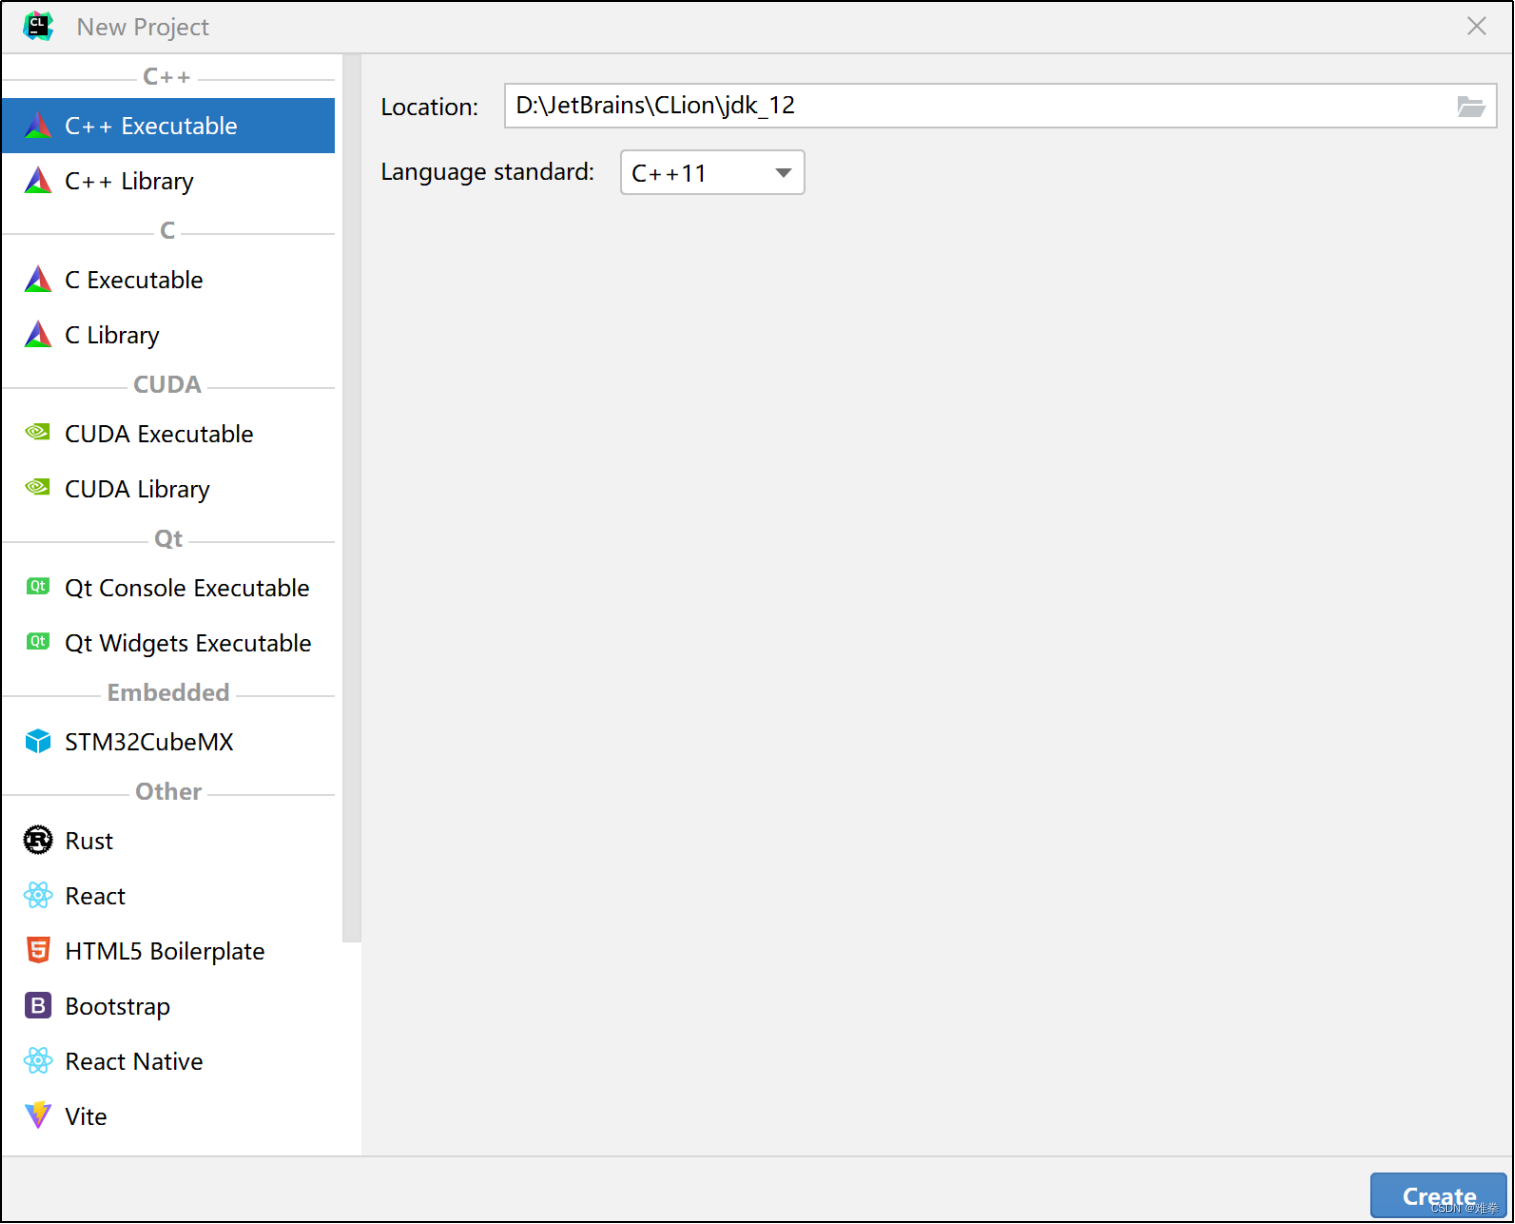Click the CLion logo in title bar
Screen dimensions: 1515x1224
38,26
